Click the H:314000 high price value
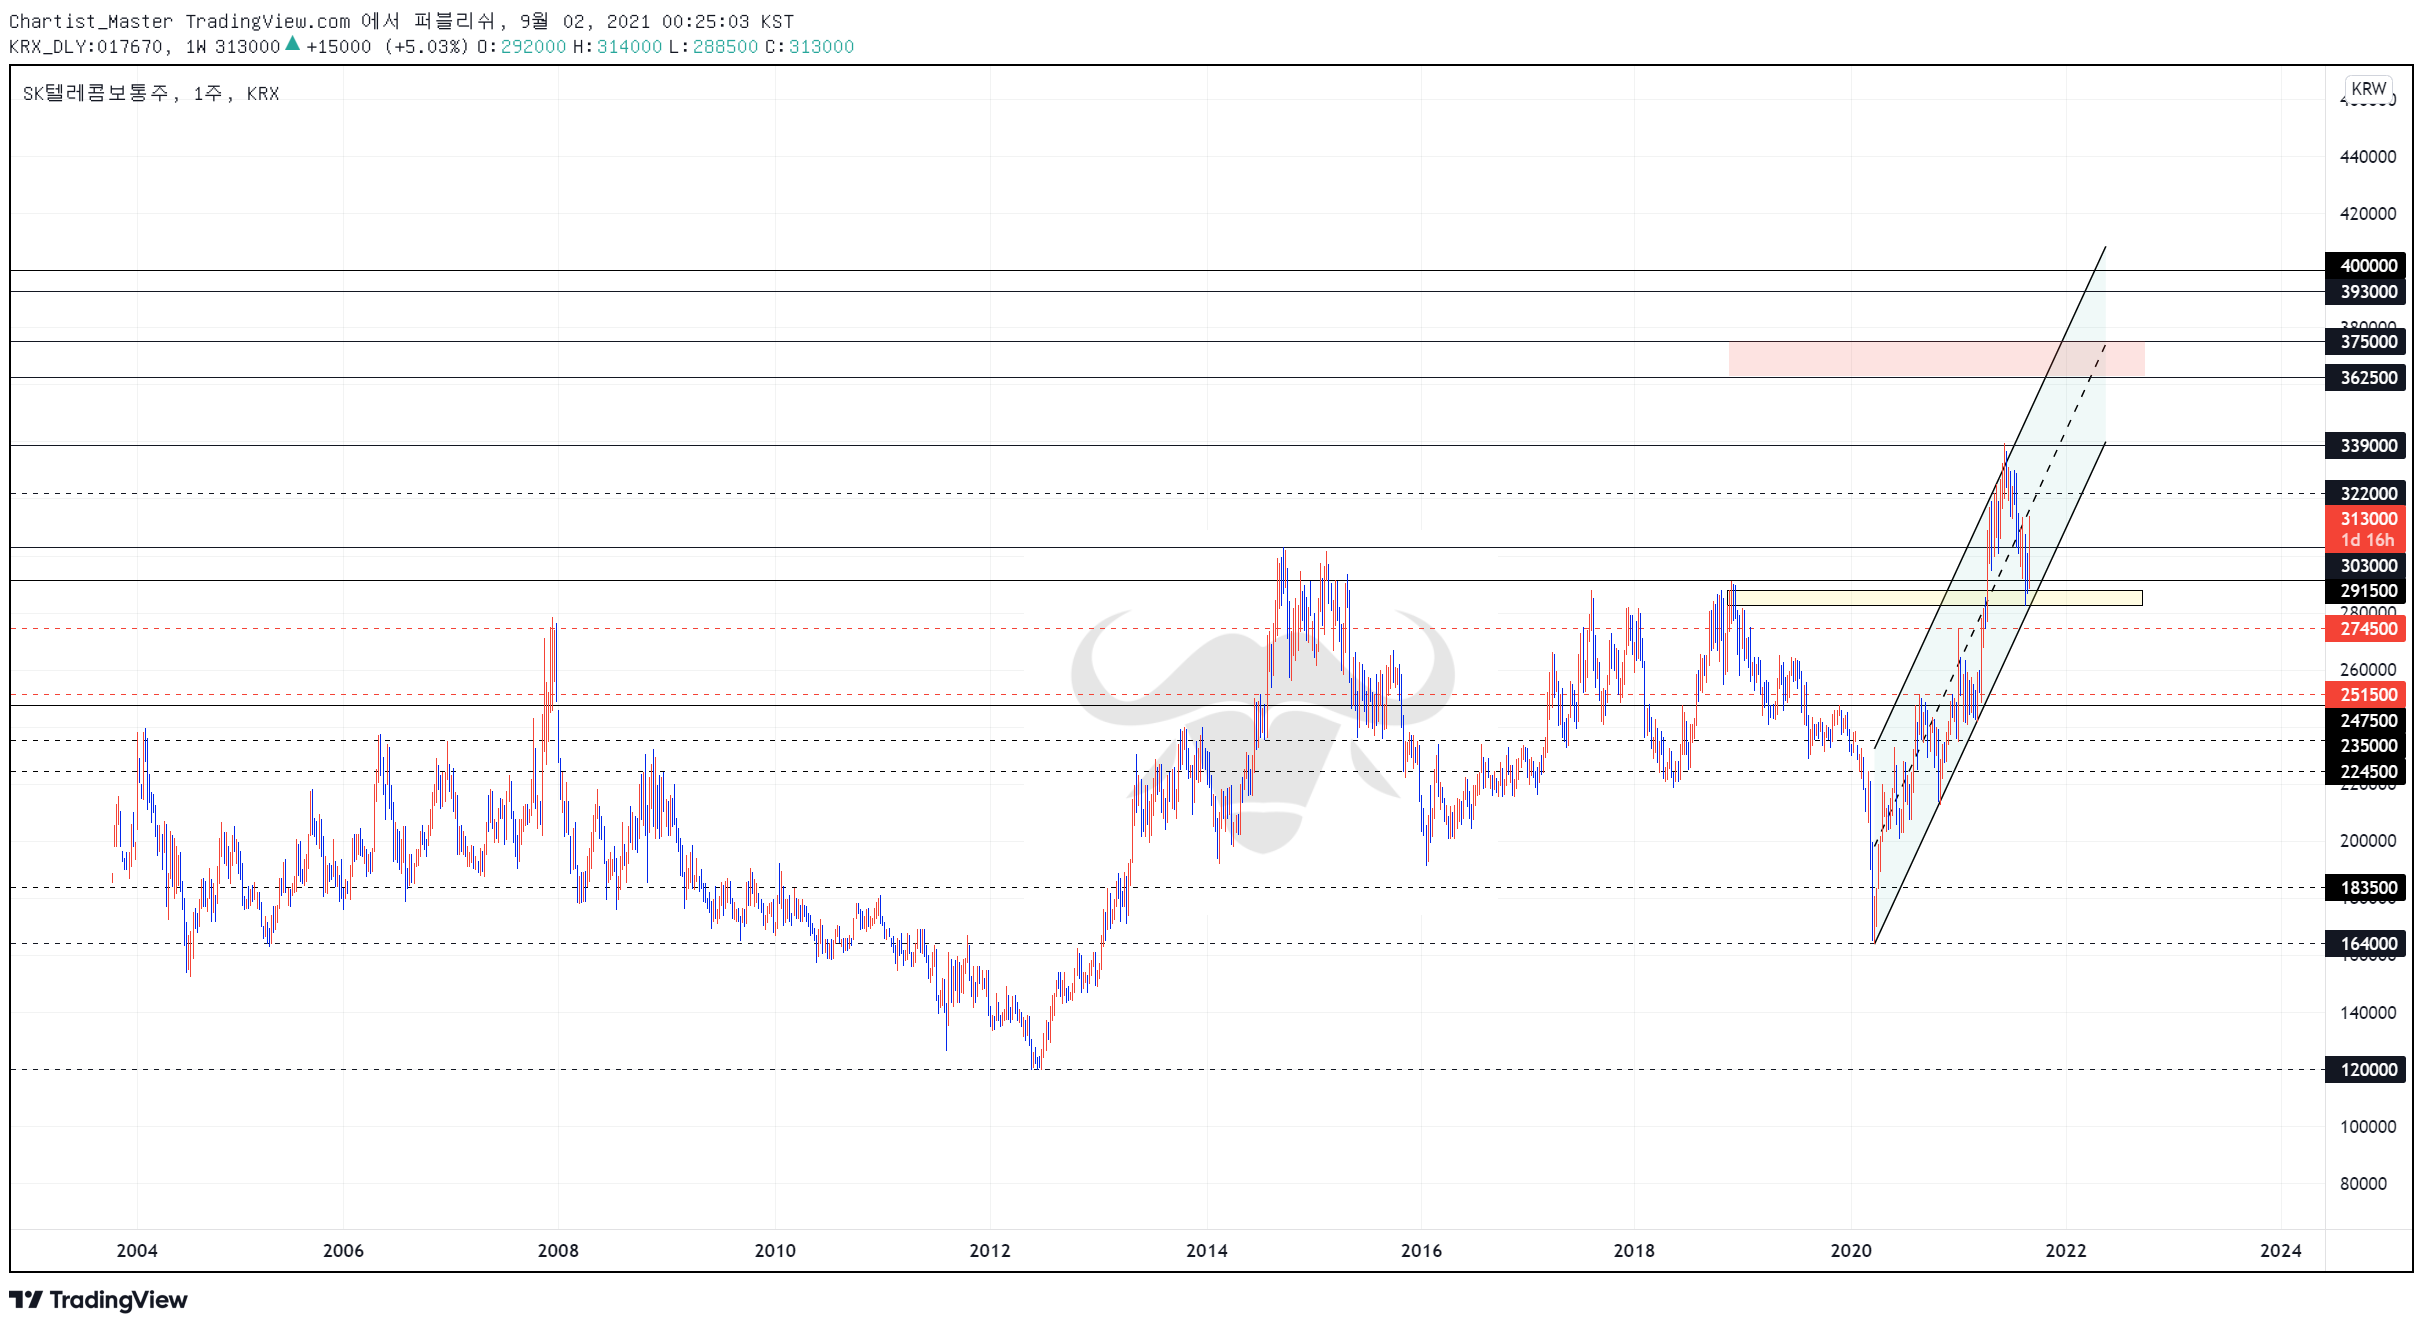The image size is (2423, 1327). [x=617, y=46]
